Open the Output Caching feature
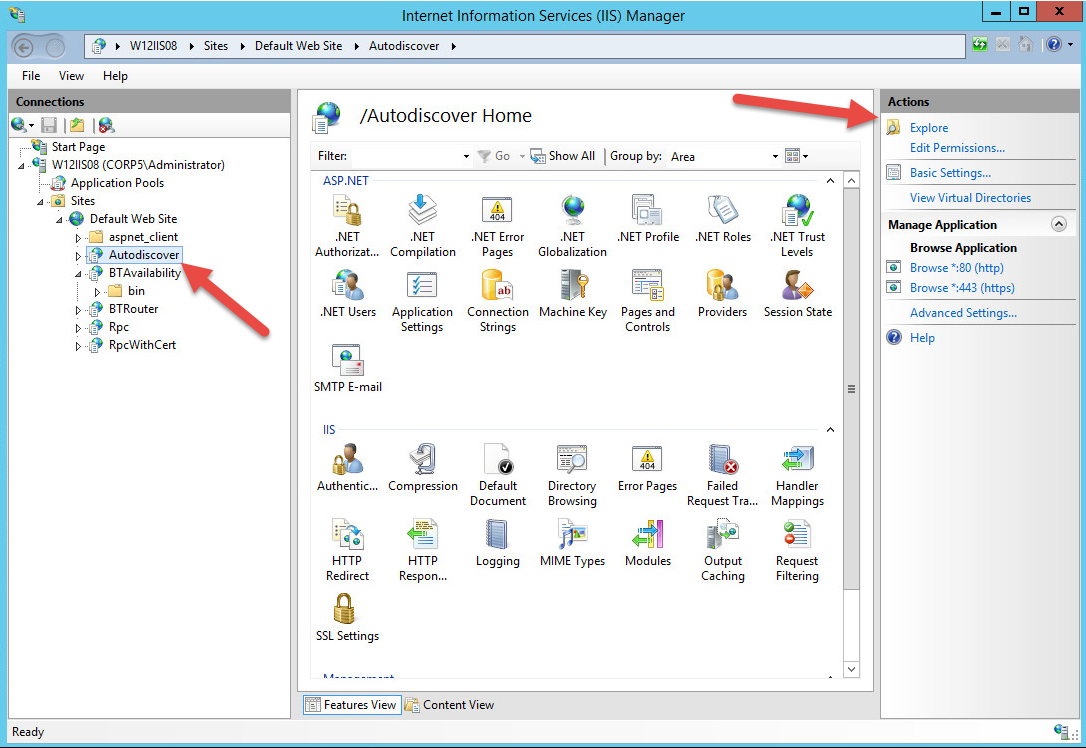1086x748 pixels. coord(722,550)
